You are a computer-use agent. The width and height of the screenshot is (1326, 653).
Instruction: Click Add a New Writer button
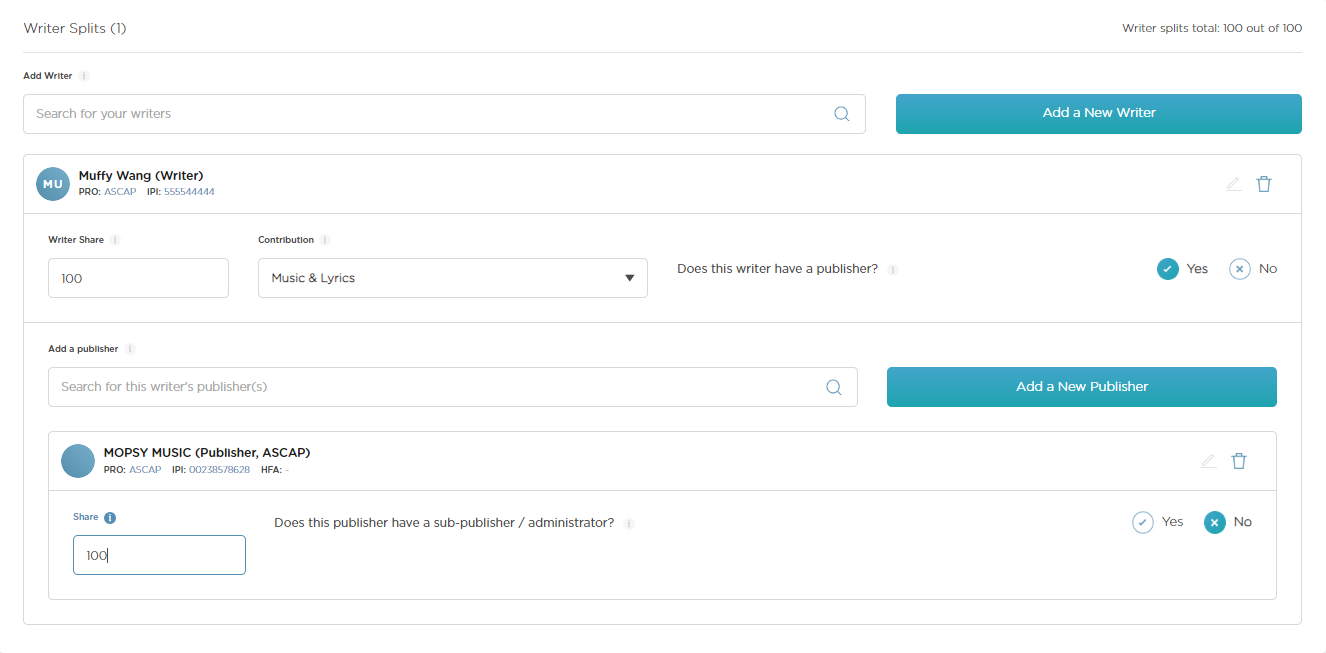coord(1099,113)
